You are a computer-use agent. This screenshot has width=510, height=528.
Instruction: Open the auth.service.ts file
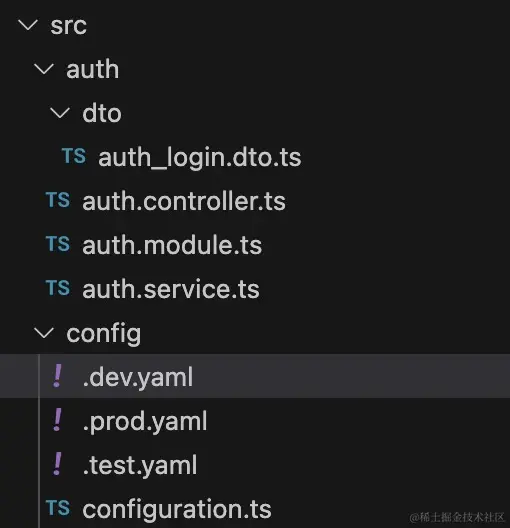[x=171, y=289]
